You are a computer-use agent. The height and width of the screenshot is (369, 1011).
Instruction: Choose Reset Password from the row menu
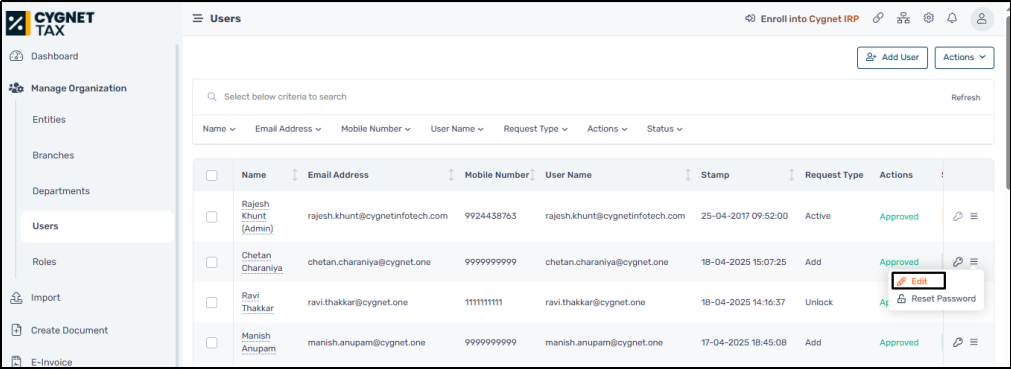point(936,299)
